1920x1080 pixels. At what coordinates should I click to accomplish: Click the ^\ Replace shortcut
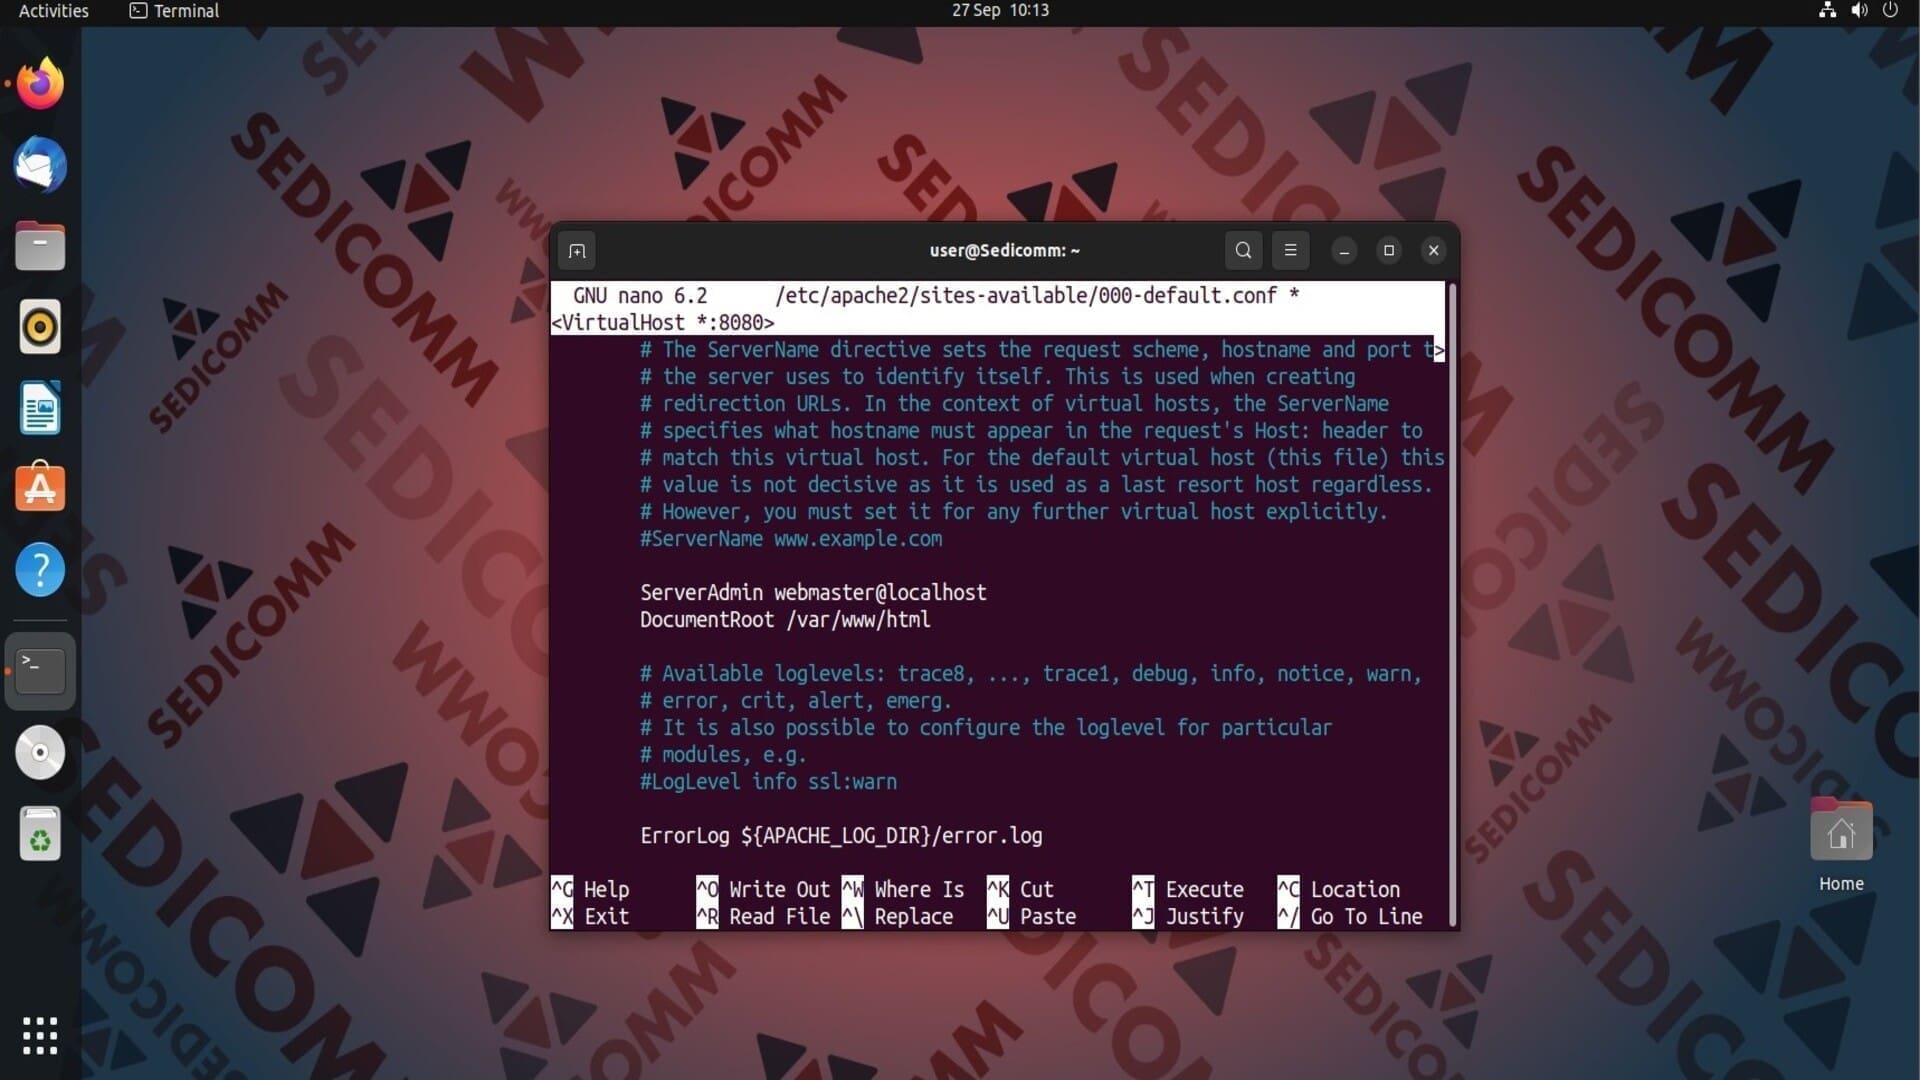(x=898, y=916)
